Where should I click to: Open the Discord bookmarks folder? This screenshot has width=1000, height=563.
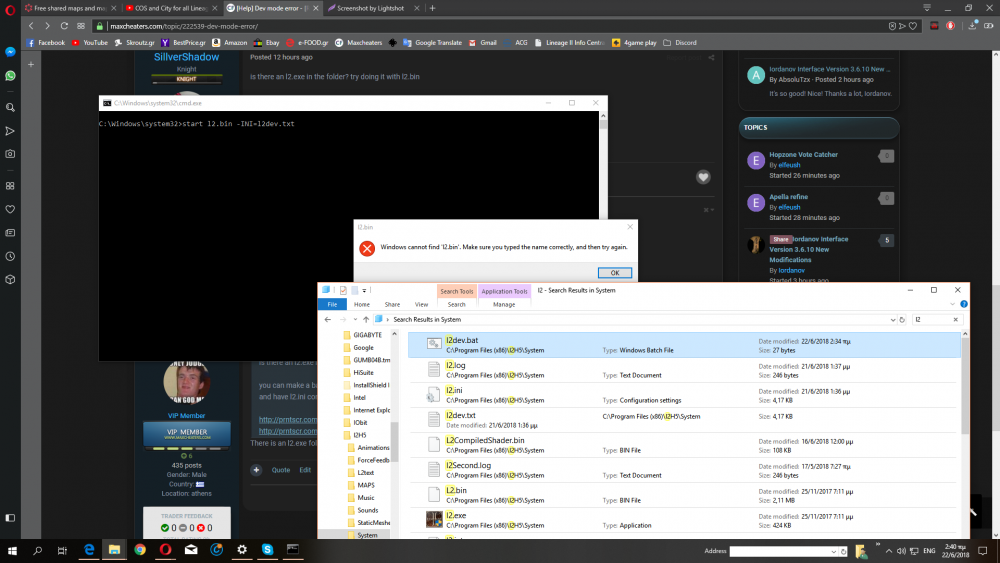click(680, 43)
